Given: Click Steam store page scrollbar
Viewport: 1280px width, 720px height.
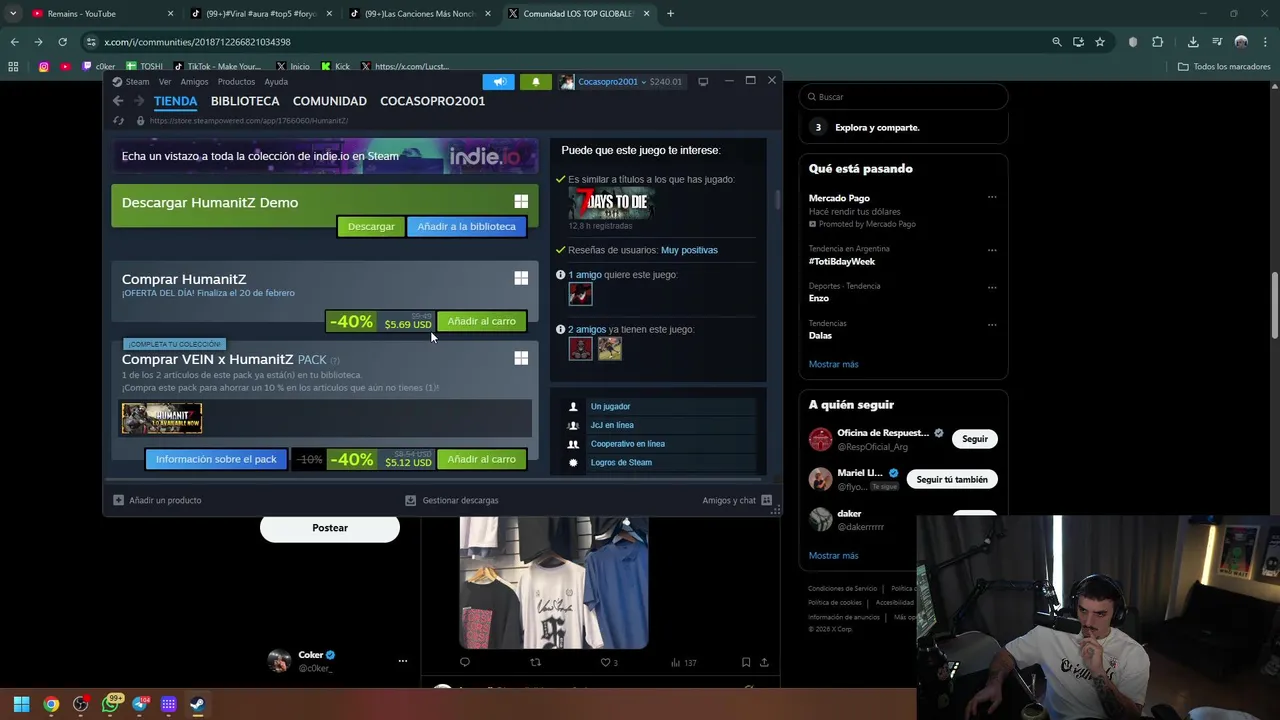Looking at the screenshot, I should tap(777, 199).
